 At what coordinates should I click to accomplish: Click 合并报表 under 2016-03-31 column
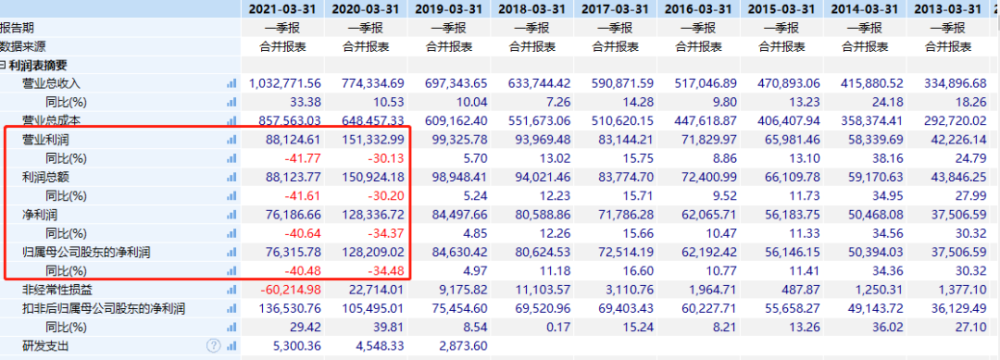pos(698,47)
